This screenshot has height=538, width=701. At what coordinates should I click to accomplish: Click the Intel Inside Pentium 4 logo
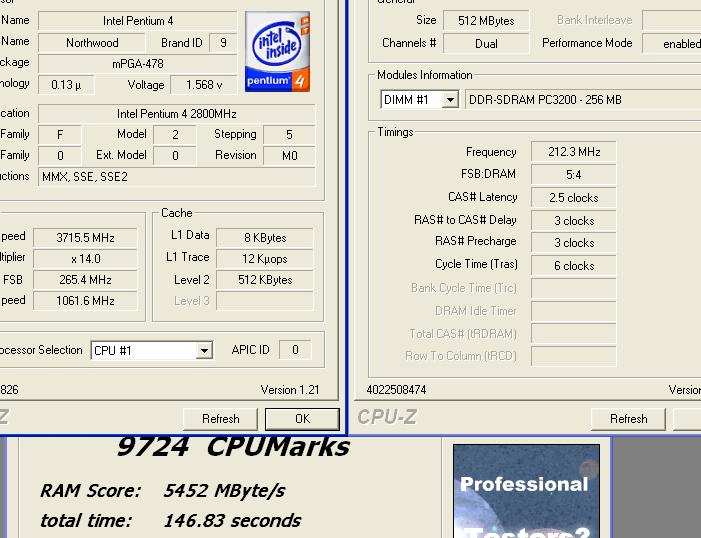tap(277, 52)
